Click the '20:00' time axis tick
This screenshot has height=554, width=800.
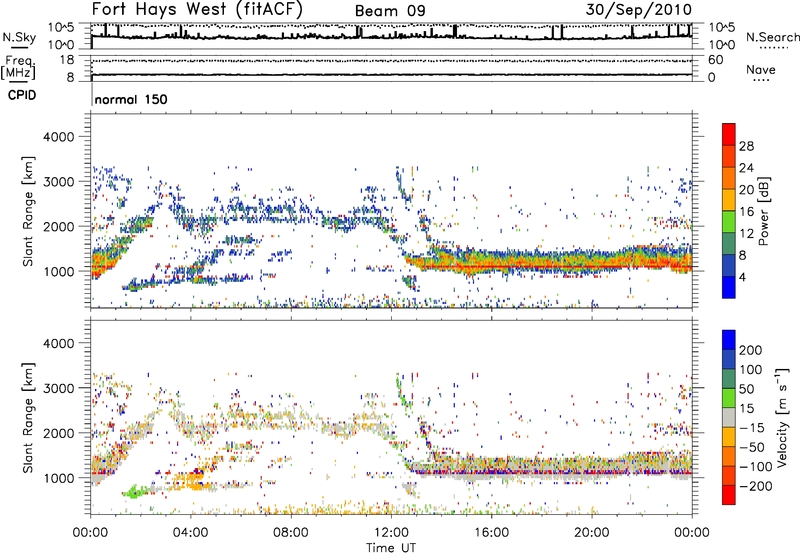(x=591, y=533)
